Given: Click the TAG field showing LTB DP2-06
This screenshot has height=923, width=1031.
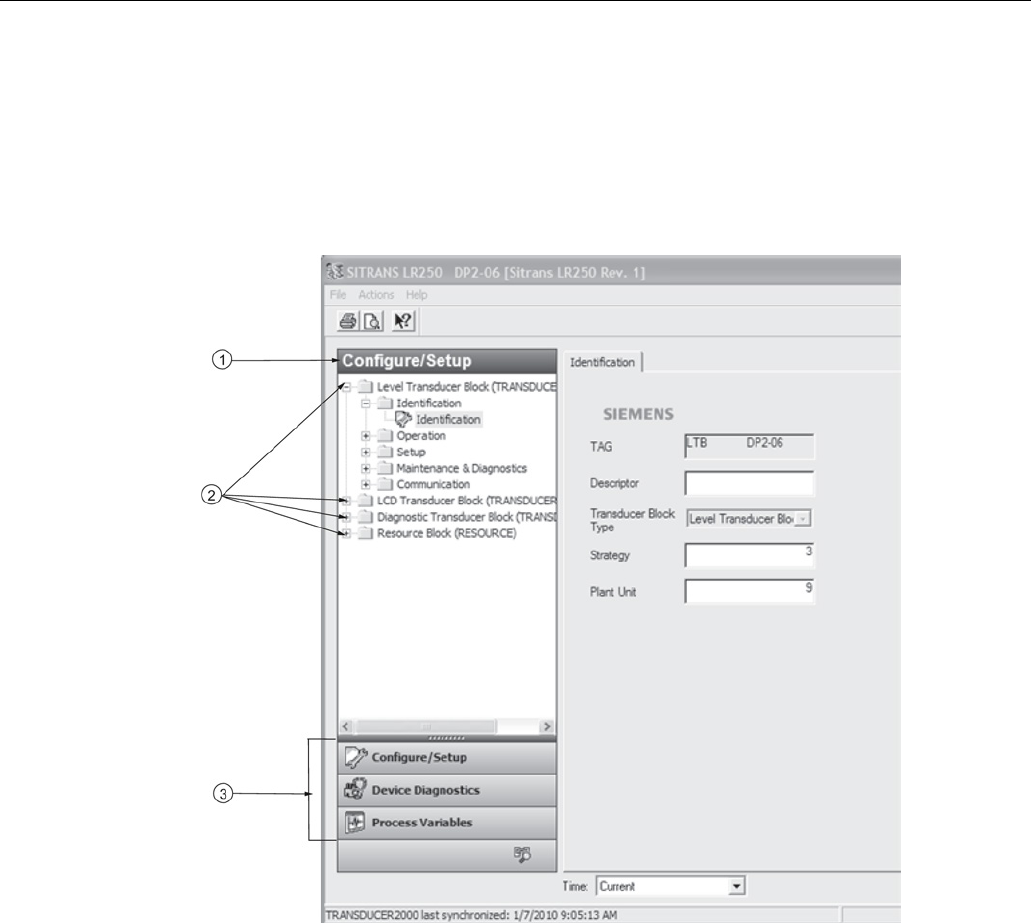Looking at the screenshot, I should 749,446.
